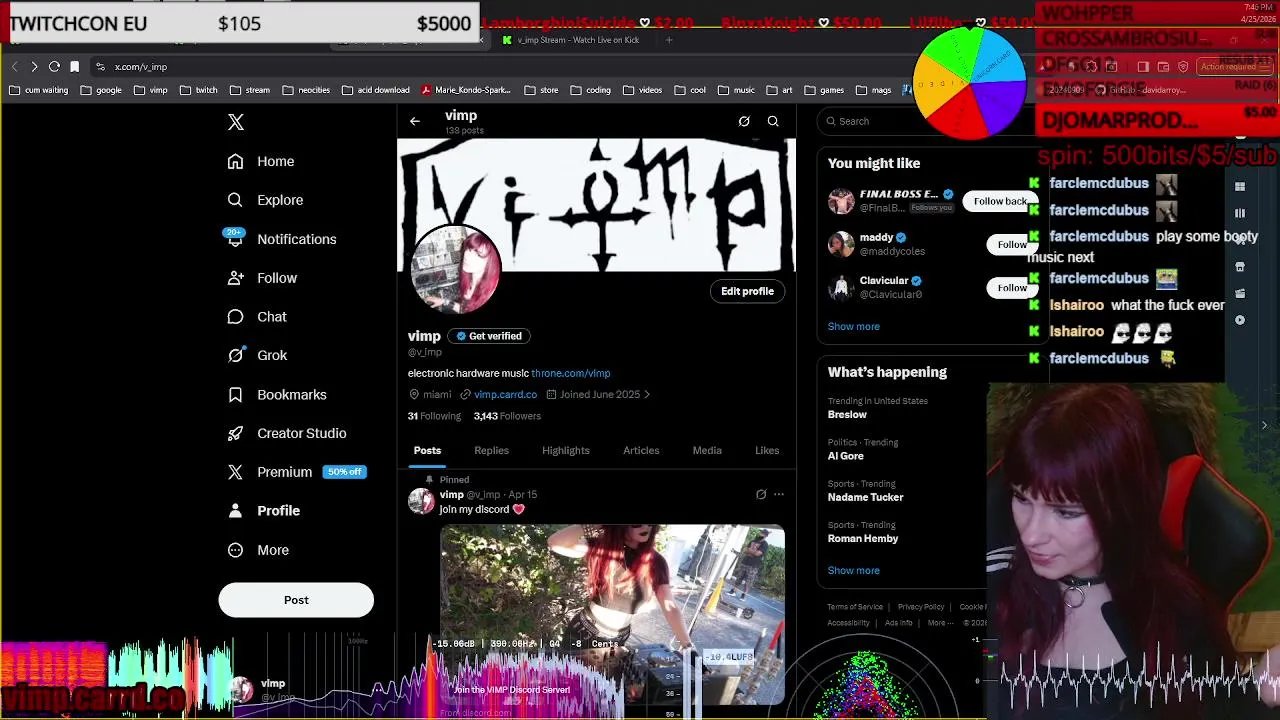Image resolution: width=1280 pixels, height=720 pixels.
Task: Open the coding bookmarks folder
Action: coord(590,90)
